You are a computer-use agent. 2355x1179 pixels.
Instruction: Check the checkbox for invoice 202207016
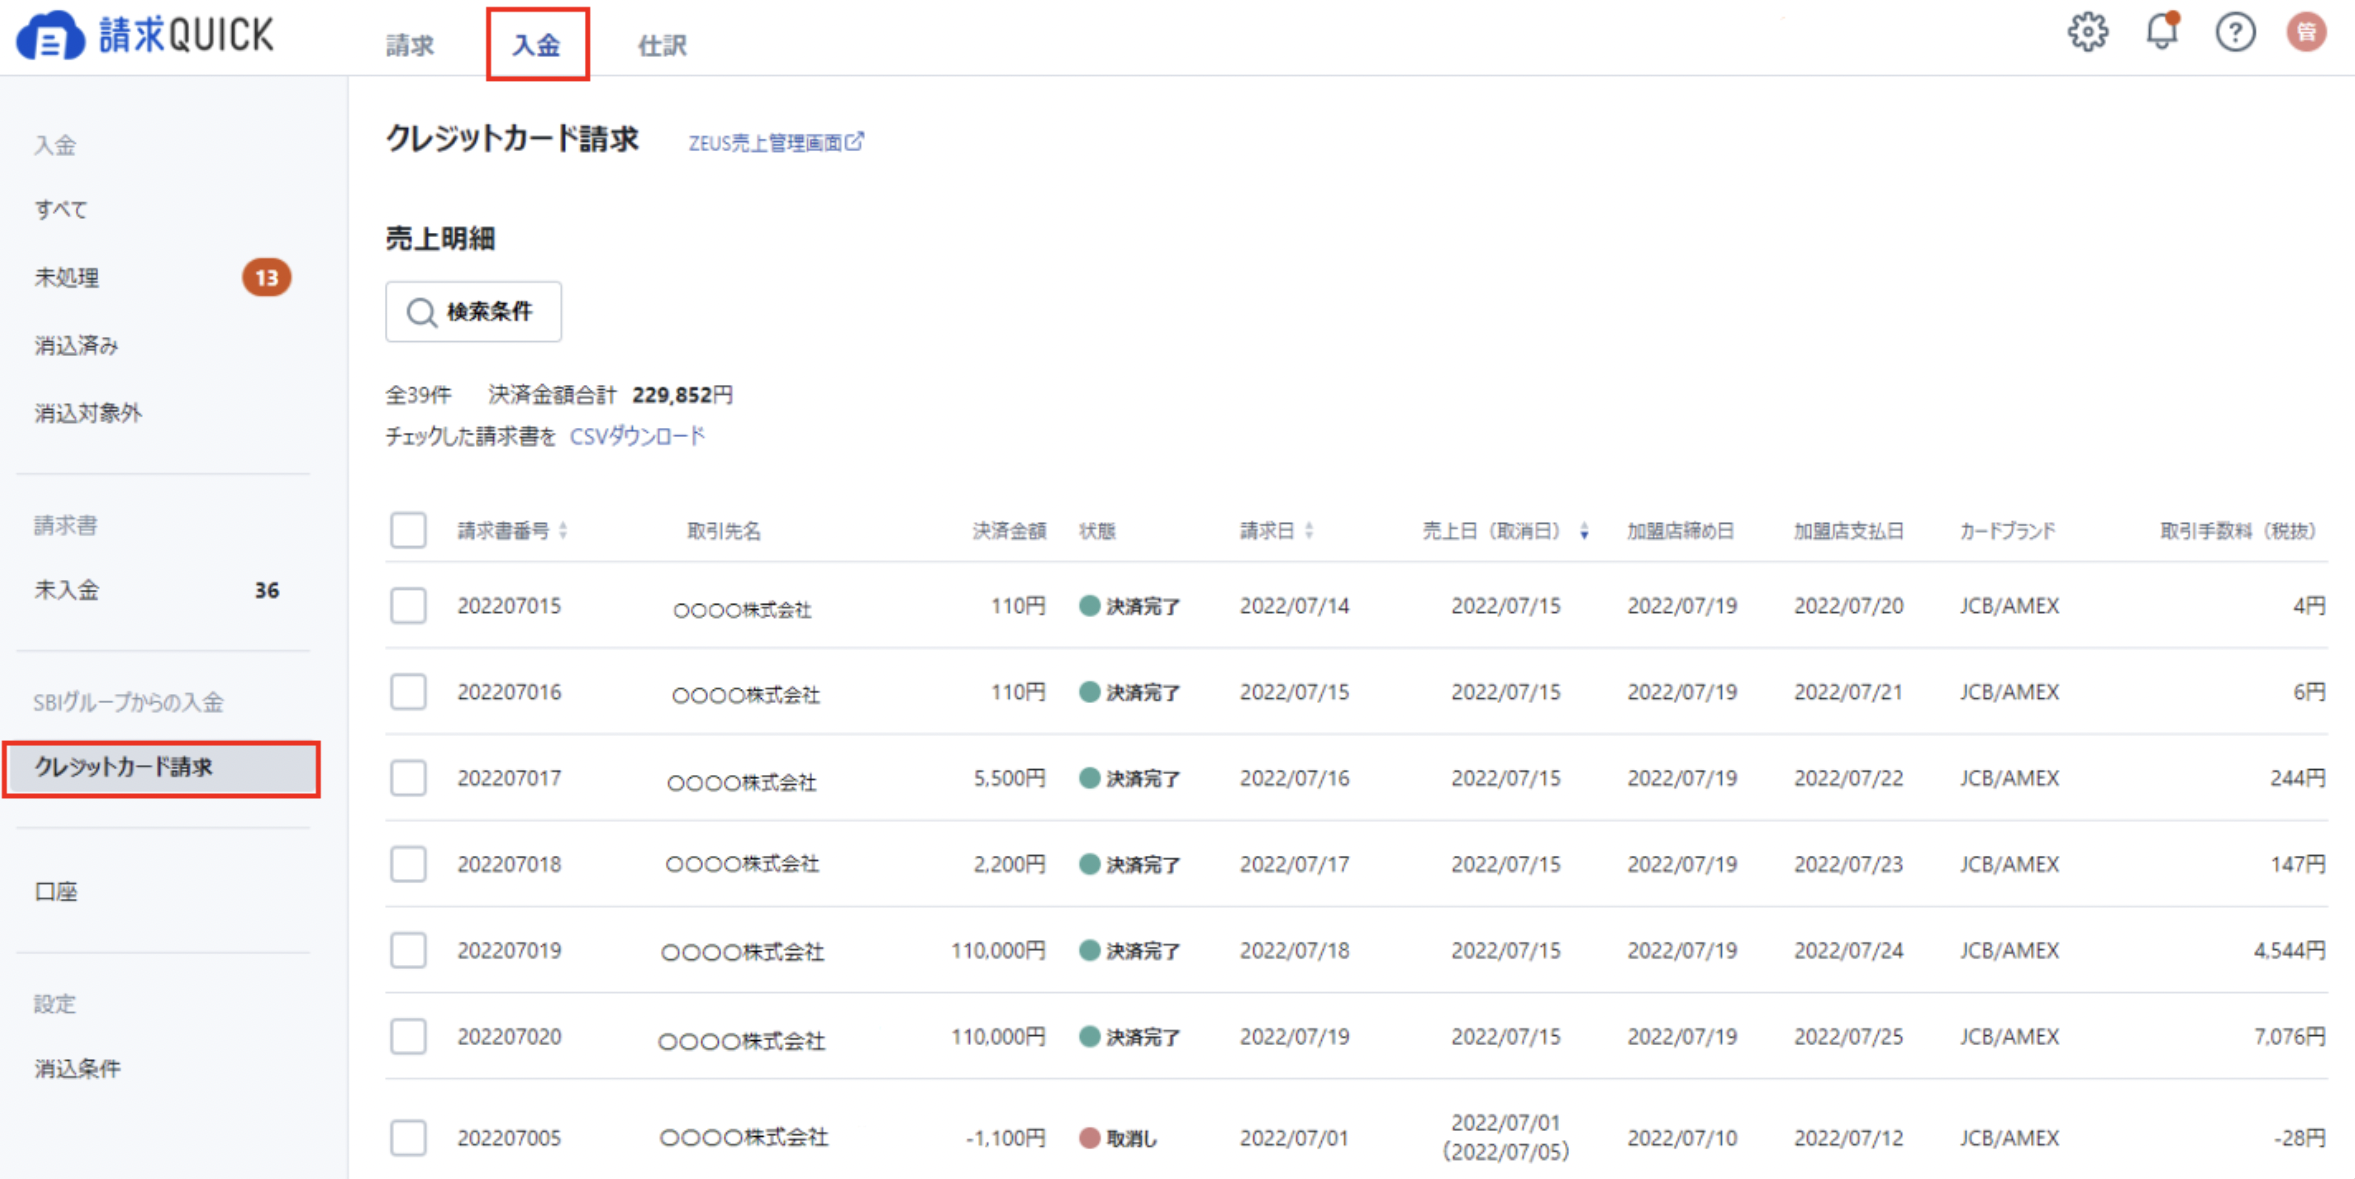(x=407, y=691)
